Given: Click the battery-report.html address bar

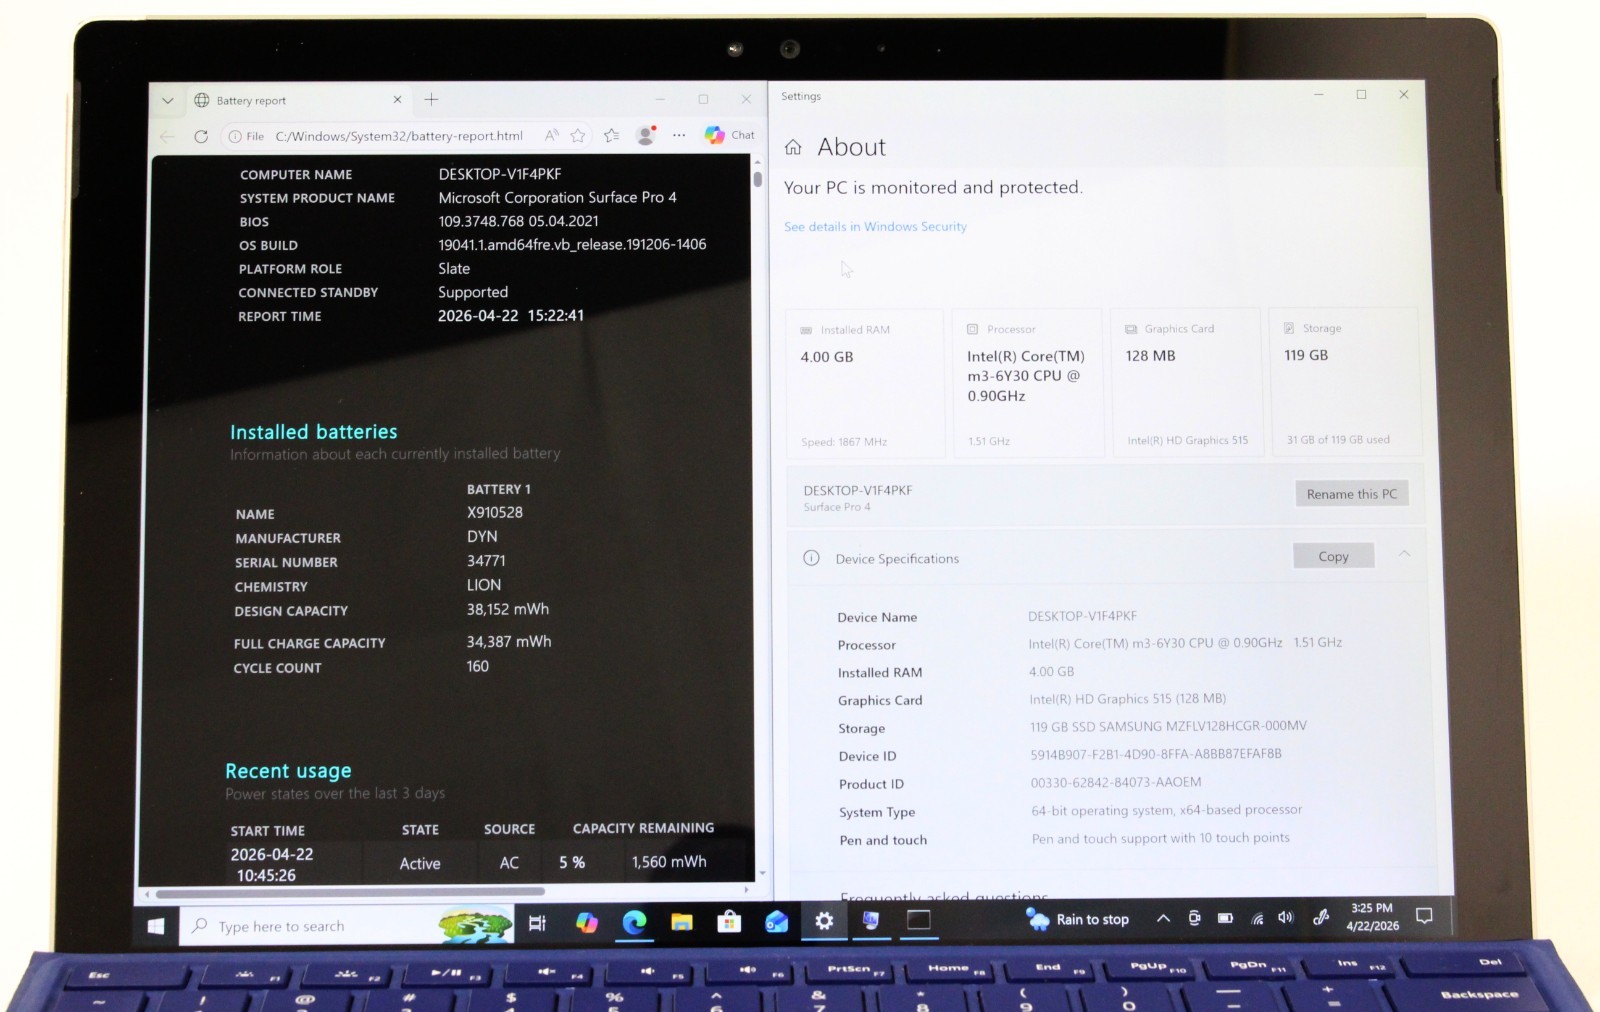Looking at the screenshot, I should coord(398,136).
